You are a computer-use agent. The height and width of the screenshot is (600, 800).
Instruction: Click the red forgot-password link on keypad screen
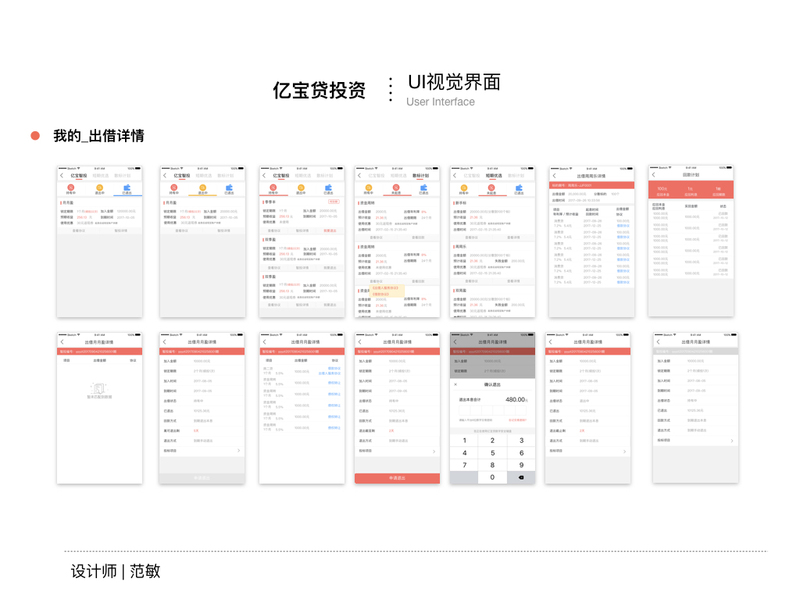(x=517, y=420)
